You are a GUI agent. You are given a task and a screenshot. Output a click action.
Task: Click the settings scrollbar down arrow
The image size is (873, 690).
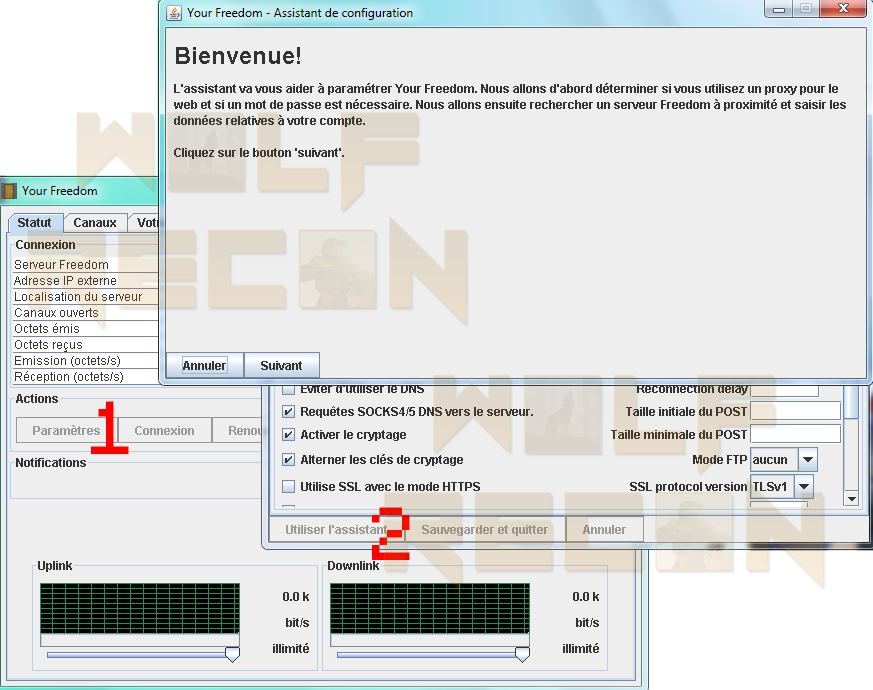[851, 499]
